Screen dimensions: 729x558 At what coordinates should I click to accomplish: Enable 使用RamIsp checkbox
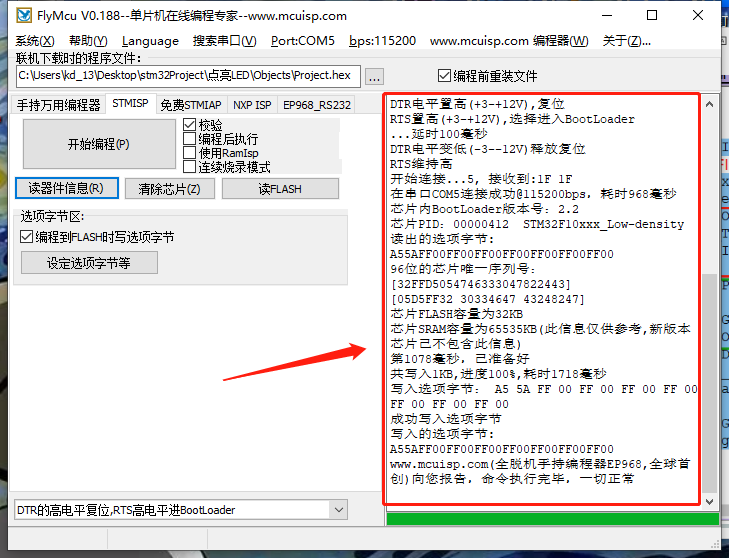190,153
